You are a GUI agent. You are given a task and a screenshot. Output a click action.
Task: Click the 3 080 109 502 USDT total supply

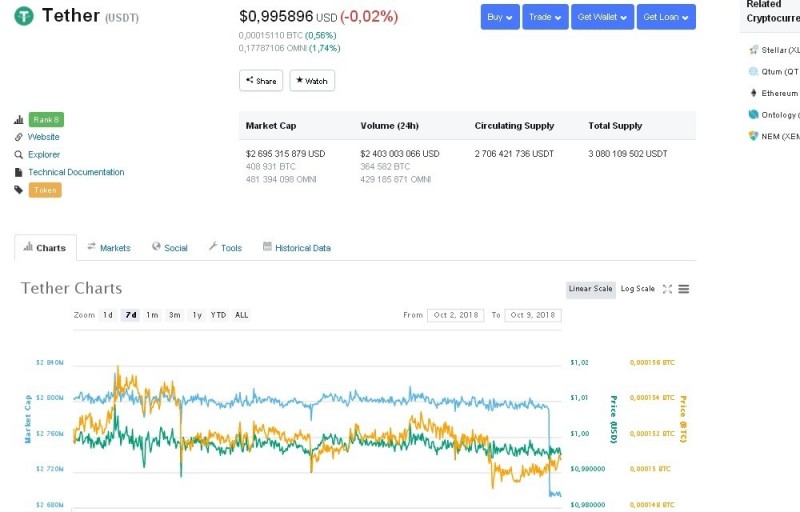pyautogui.click(x=628, y=153)
